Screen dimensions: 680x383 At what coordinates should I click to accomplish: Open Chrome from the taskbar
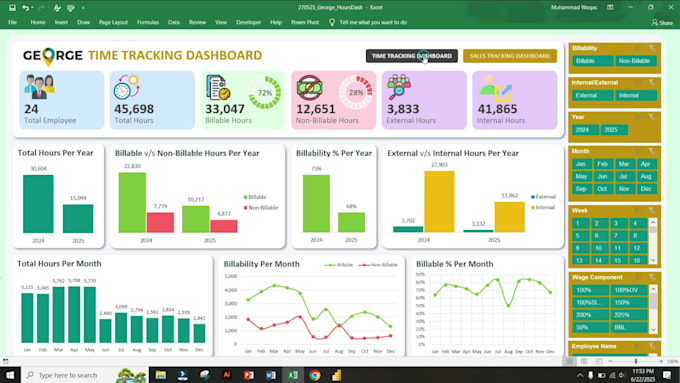click(x=315, y=375)
